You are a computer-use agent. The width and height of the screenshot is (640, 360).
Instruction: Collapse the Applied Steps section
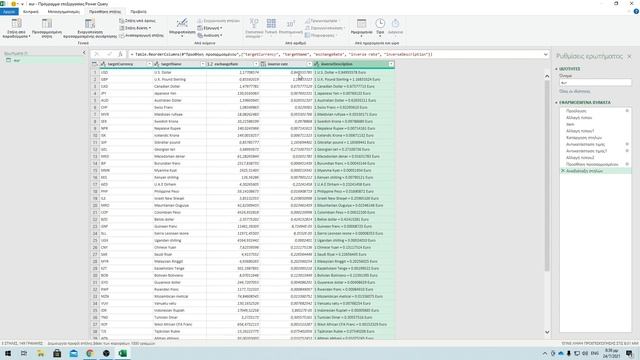pos(556,102)
